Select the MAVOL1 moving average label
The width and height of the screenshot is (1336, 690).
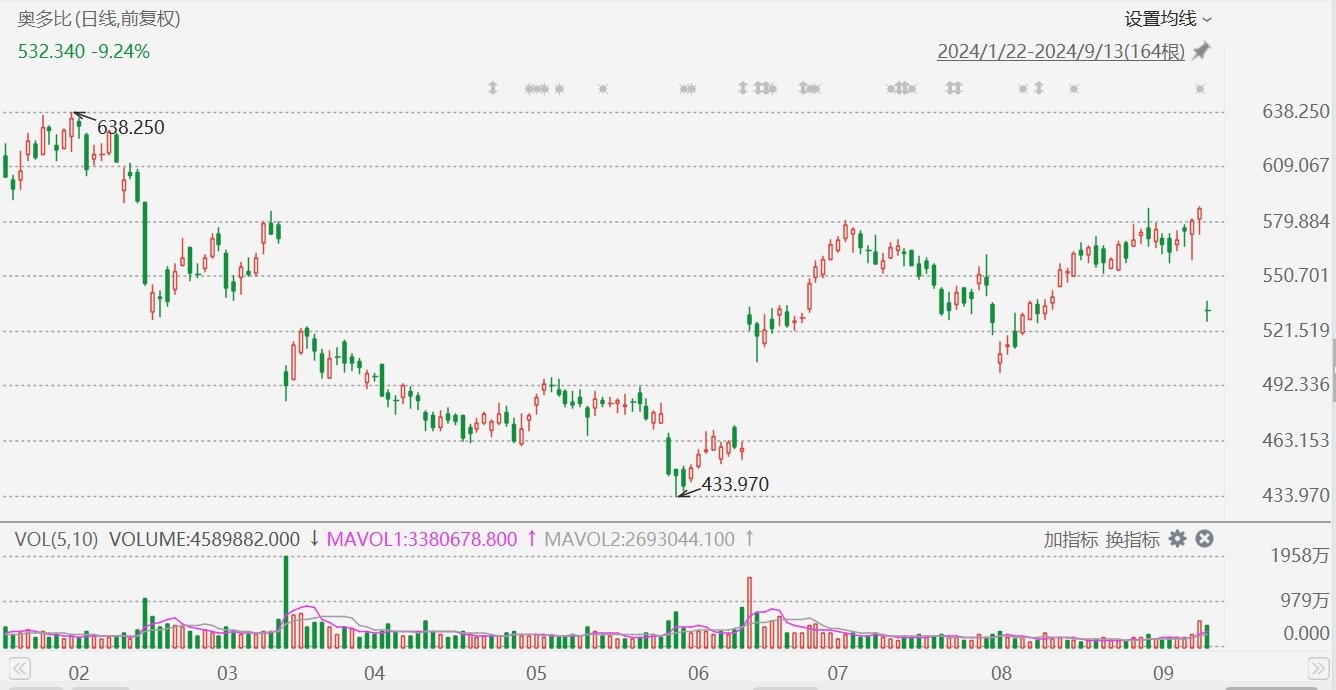click(422, 539)
